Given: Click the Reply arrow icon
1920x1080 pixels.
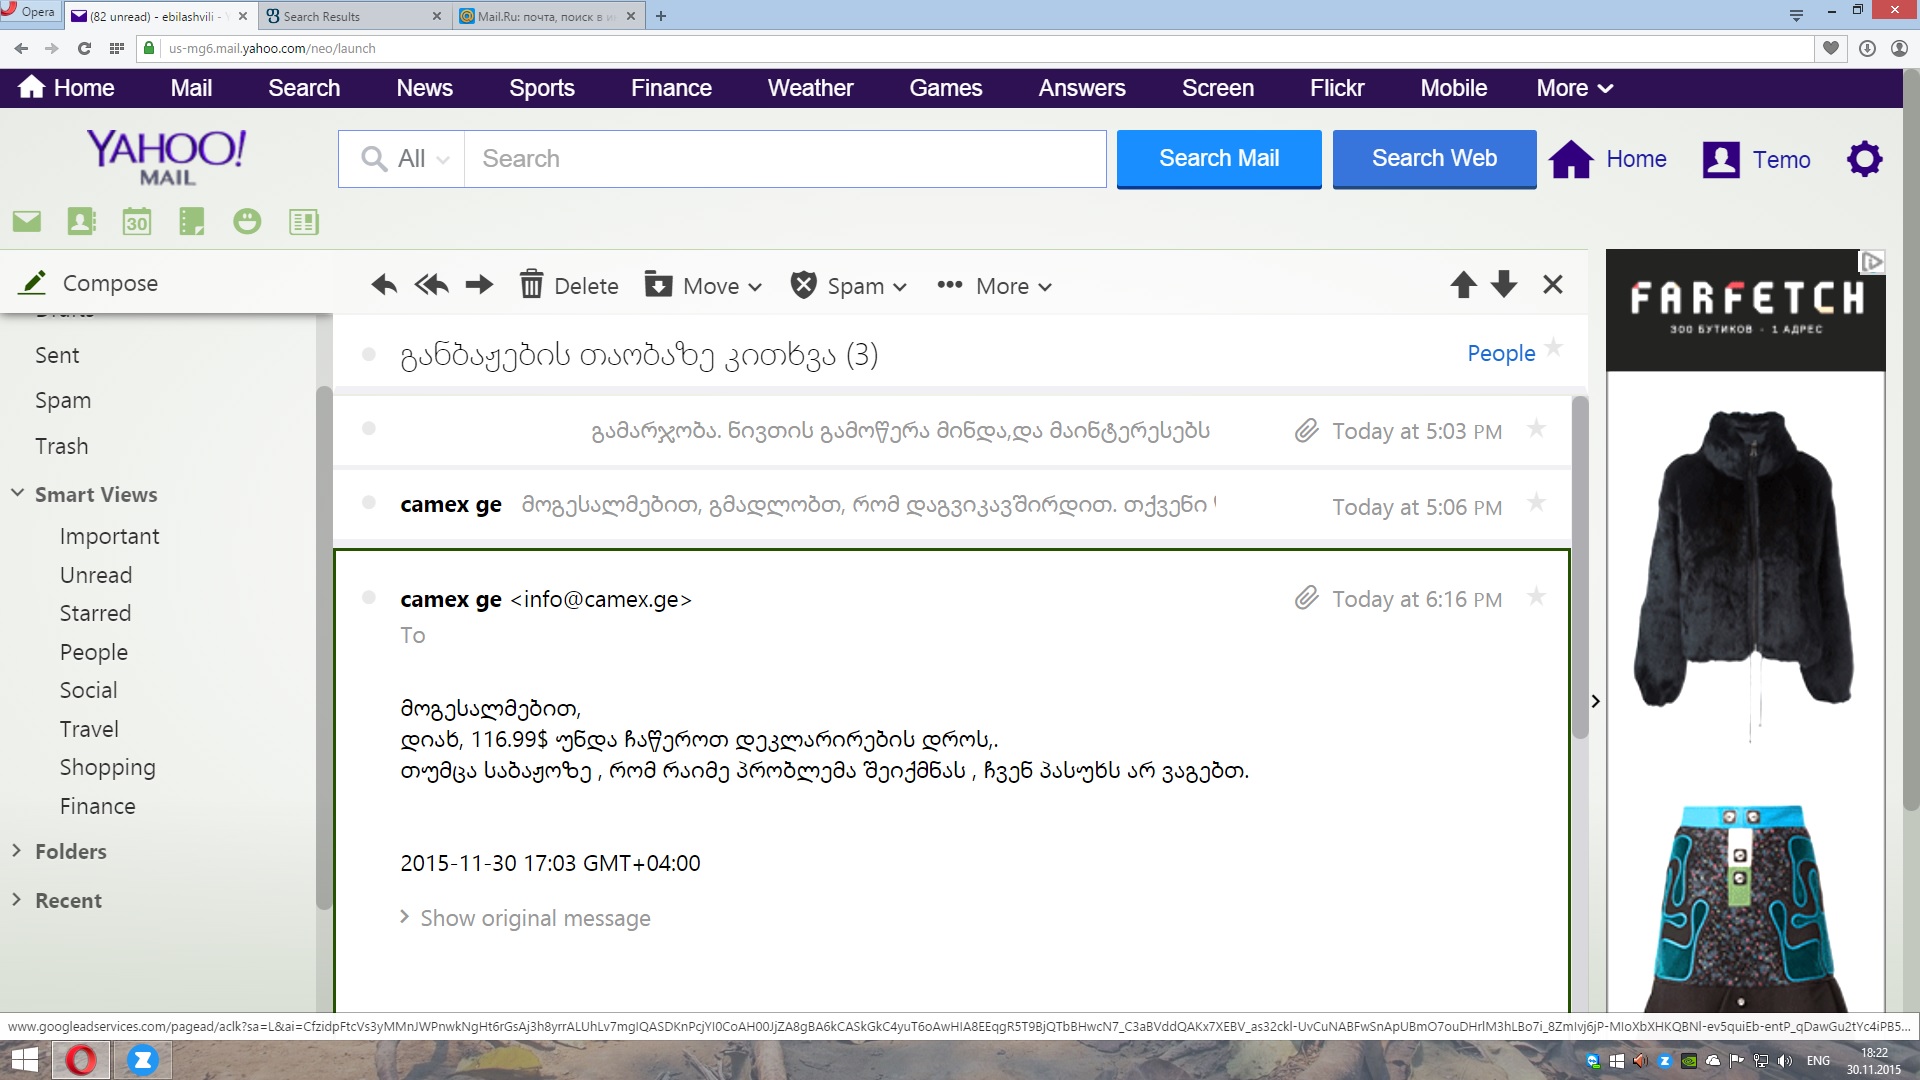Looking at the screenshot, I should 384,285.
